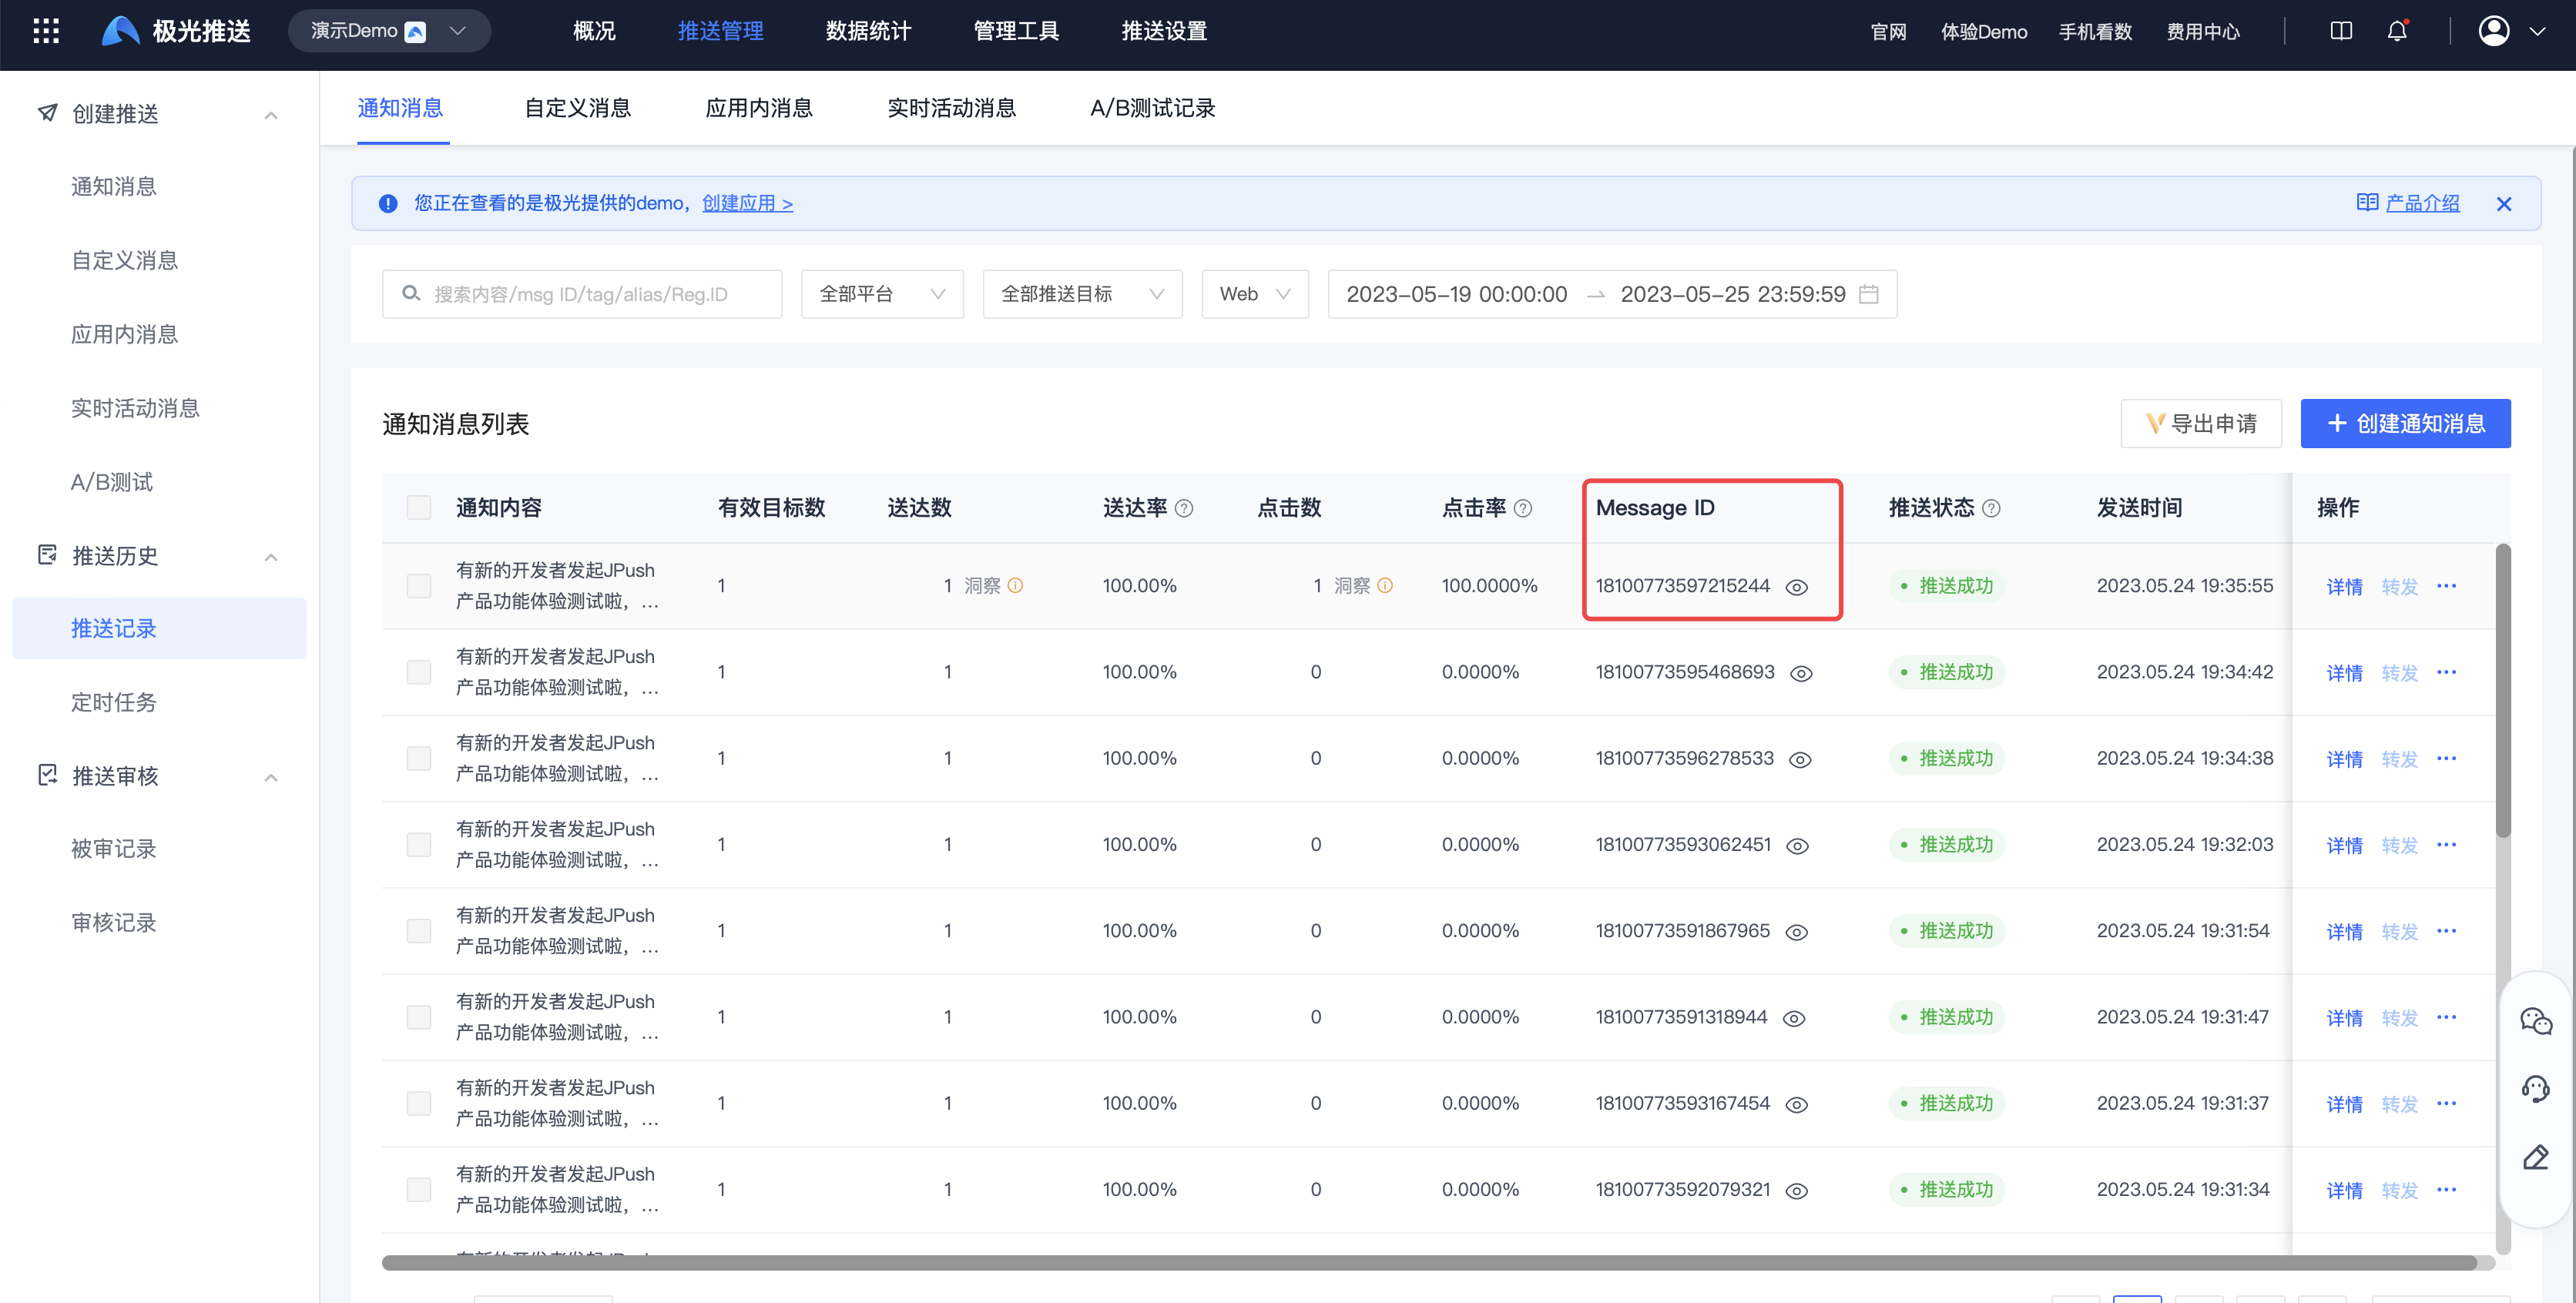Image resolution: width=2576 pixels, height=1303 pixels.
Task: Click the orange info icon beside 点击数 洞察
Action: click(1385, 585)
